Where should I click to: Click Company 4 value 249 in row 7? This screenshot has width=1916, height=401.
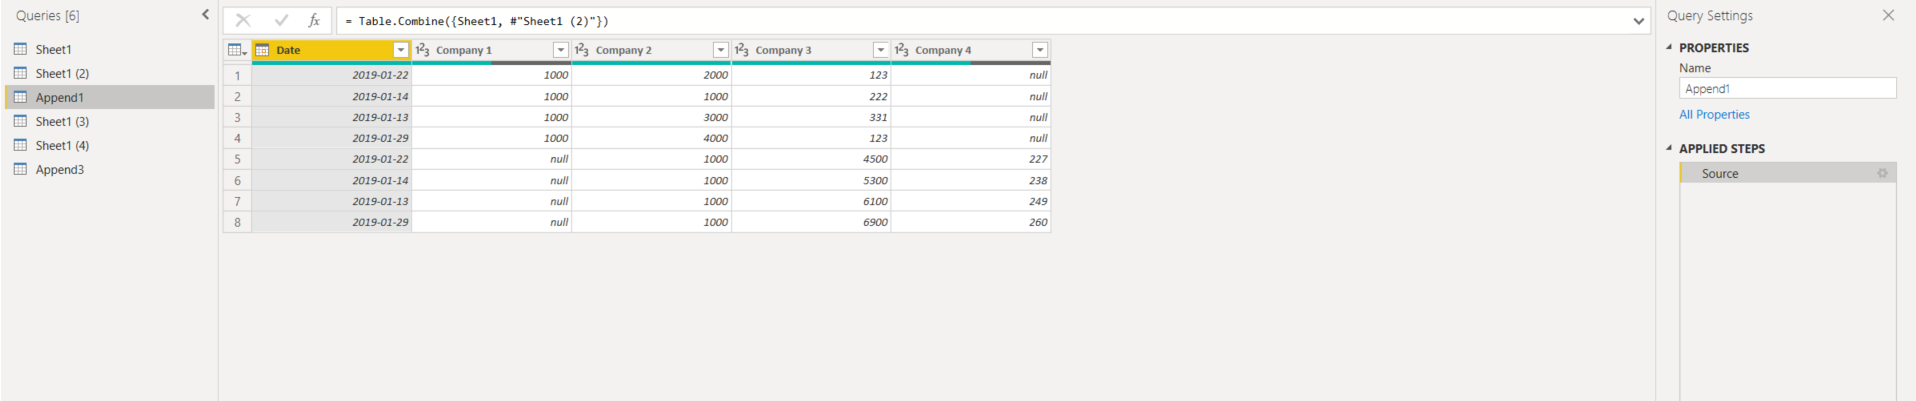pyautogui.click(x=971, y=201)
